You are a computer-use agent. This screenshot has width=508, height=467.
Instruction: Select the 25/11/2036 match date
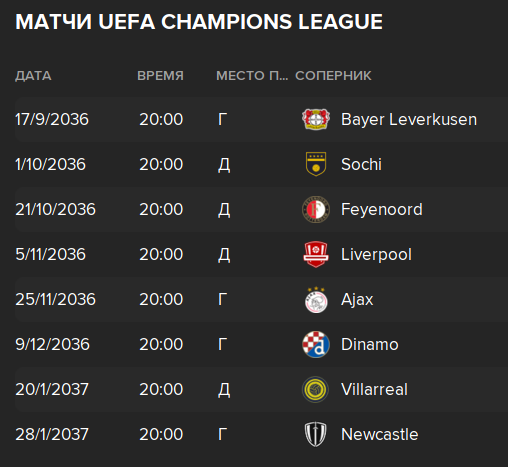(x=55, y=299)
